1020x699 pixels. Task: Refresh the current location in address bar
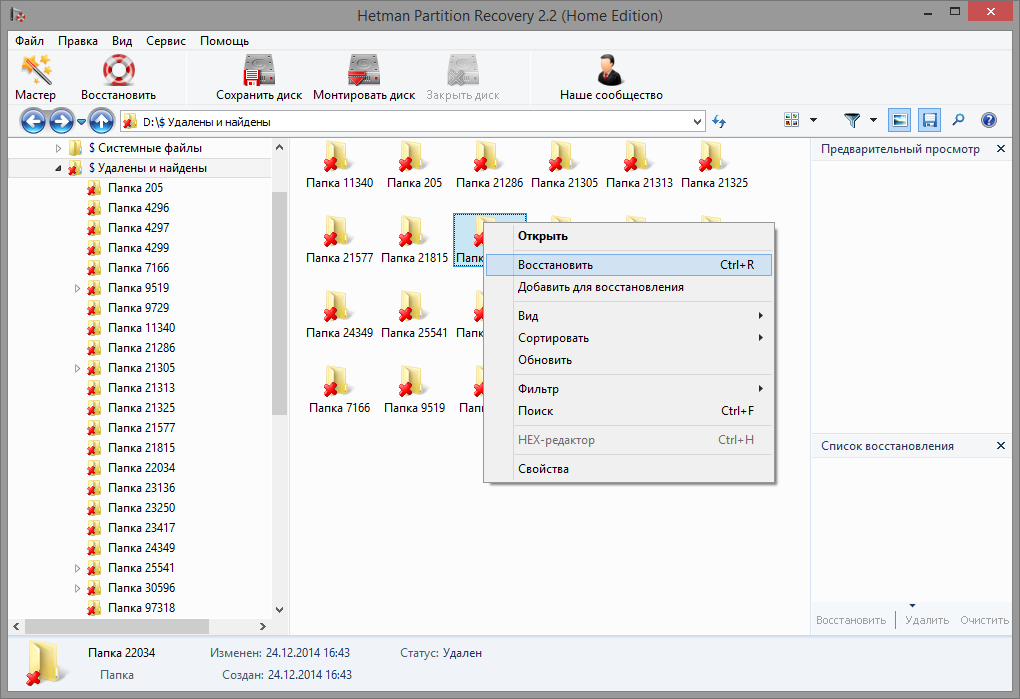point(719,121)
